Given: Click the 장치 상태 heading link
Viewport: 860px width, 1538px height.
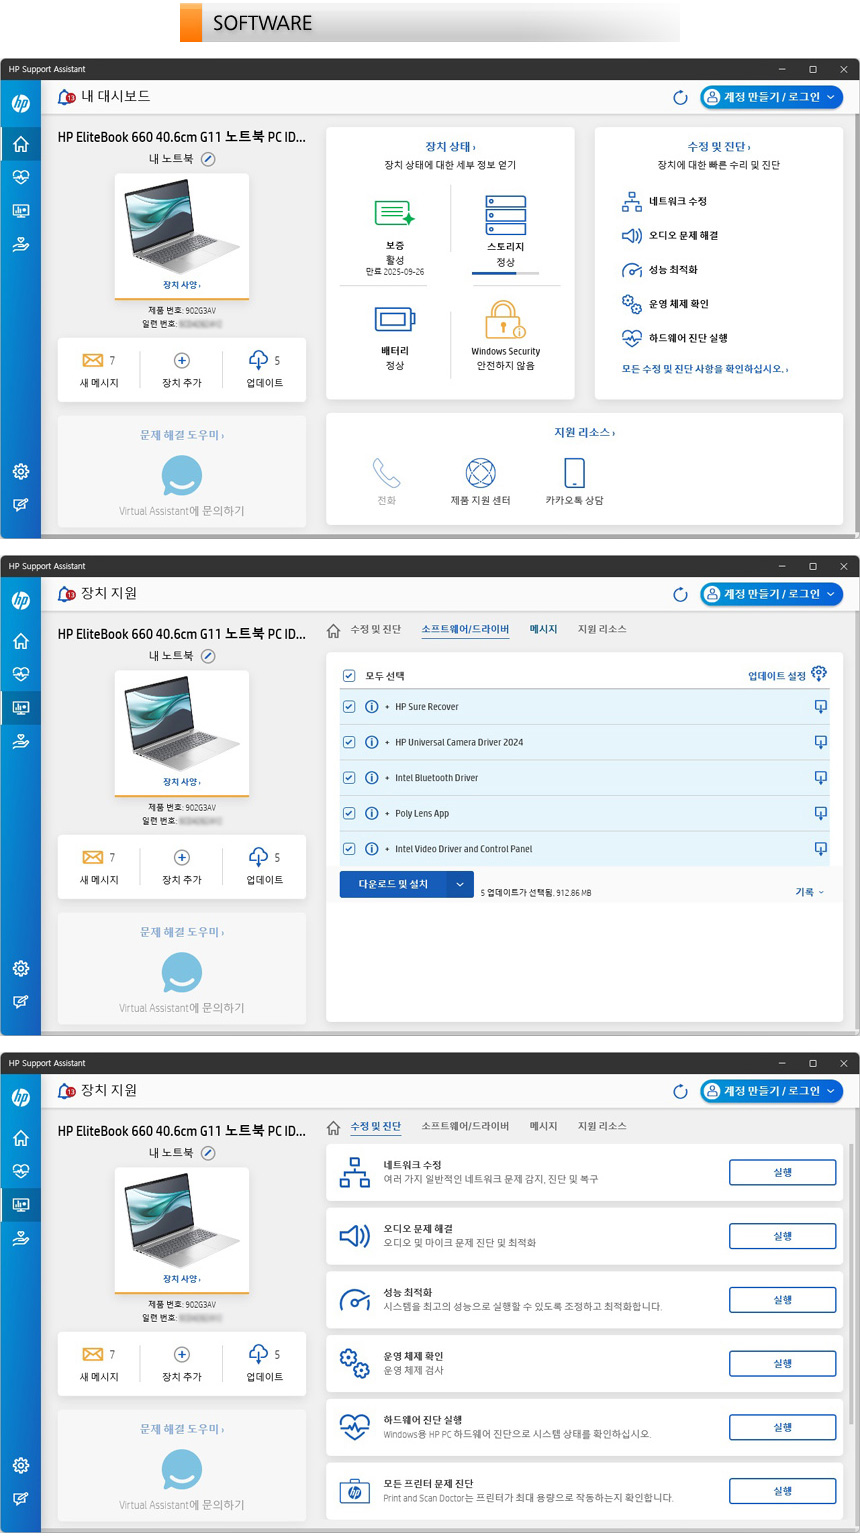Looking at the screenshot, I should 450,147.
